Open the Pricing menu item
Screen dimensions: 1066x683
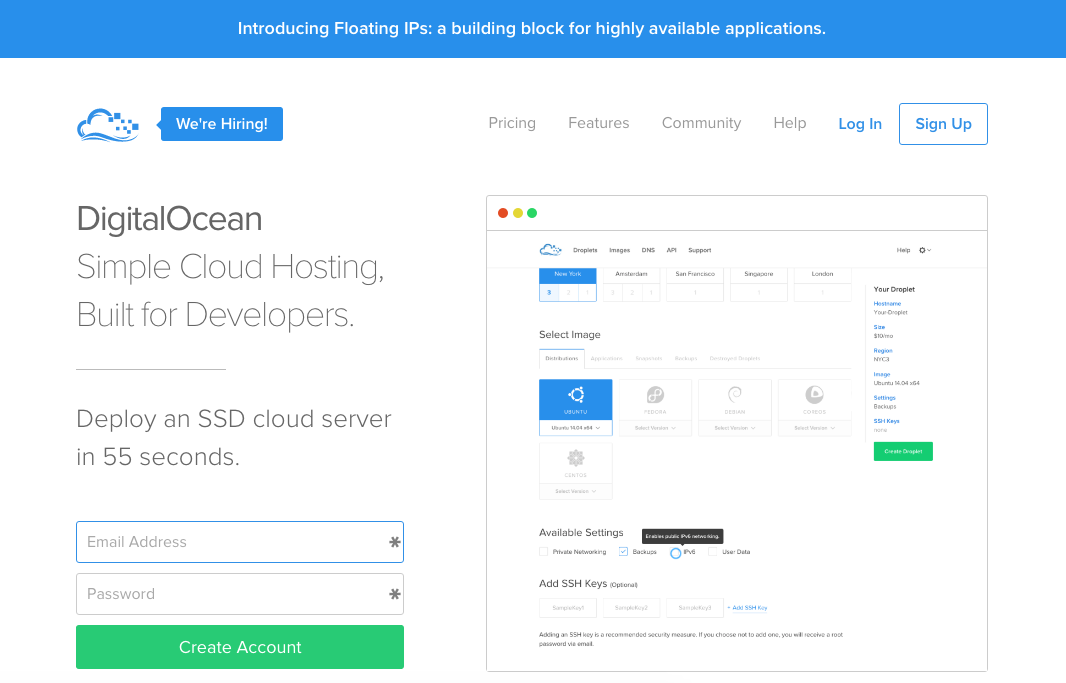click(x=512, y=123)
